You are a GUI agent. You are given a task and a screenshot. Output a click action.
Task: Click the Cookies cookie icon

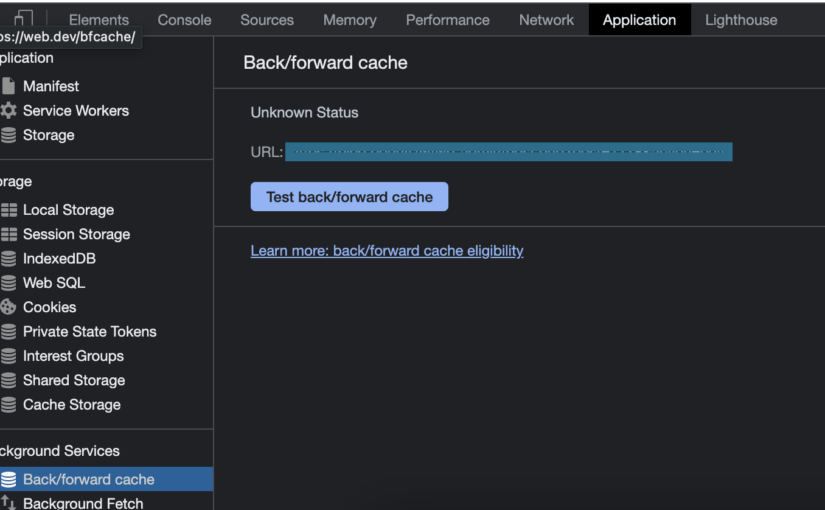click(x=9, y=307)
